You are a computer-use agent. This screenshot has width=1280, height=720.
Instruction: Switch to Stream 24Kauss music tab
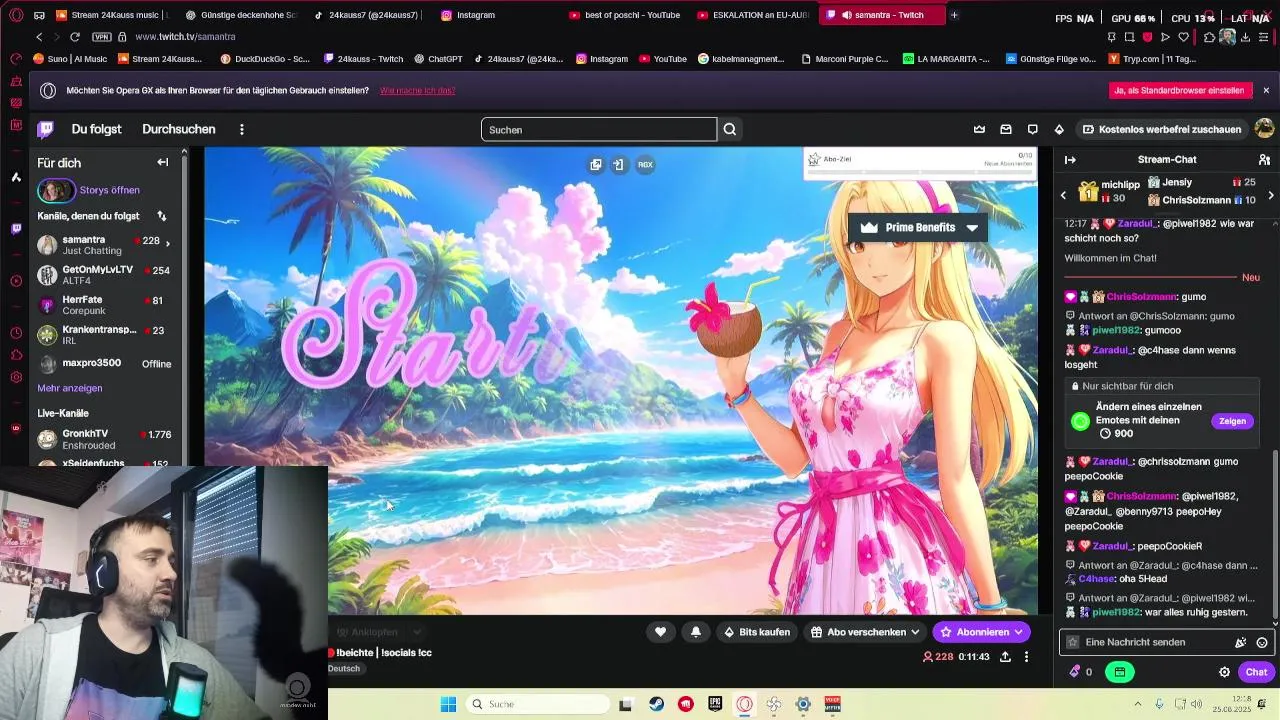click(x=112, y=15)
